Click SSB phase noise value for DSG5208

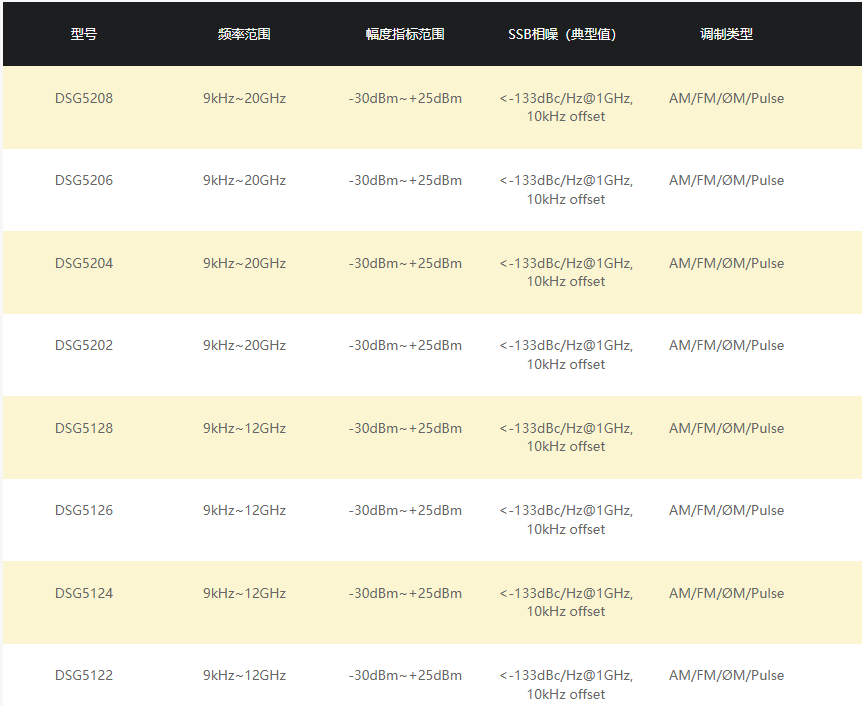point(566,107)
